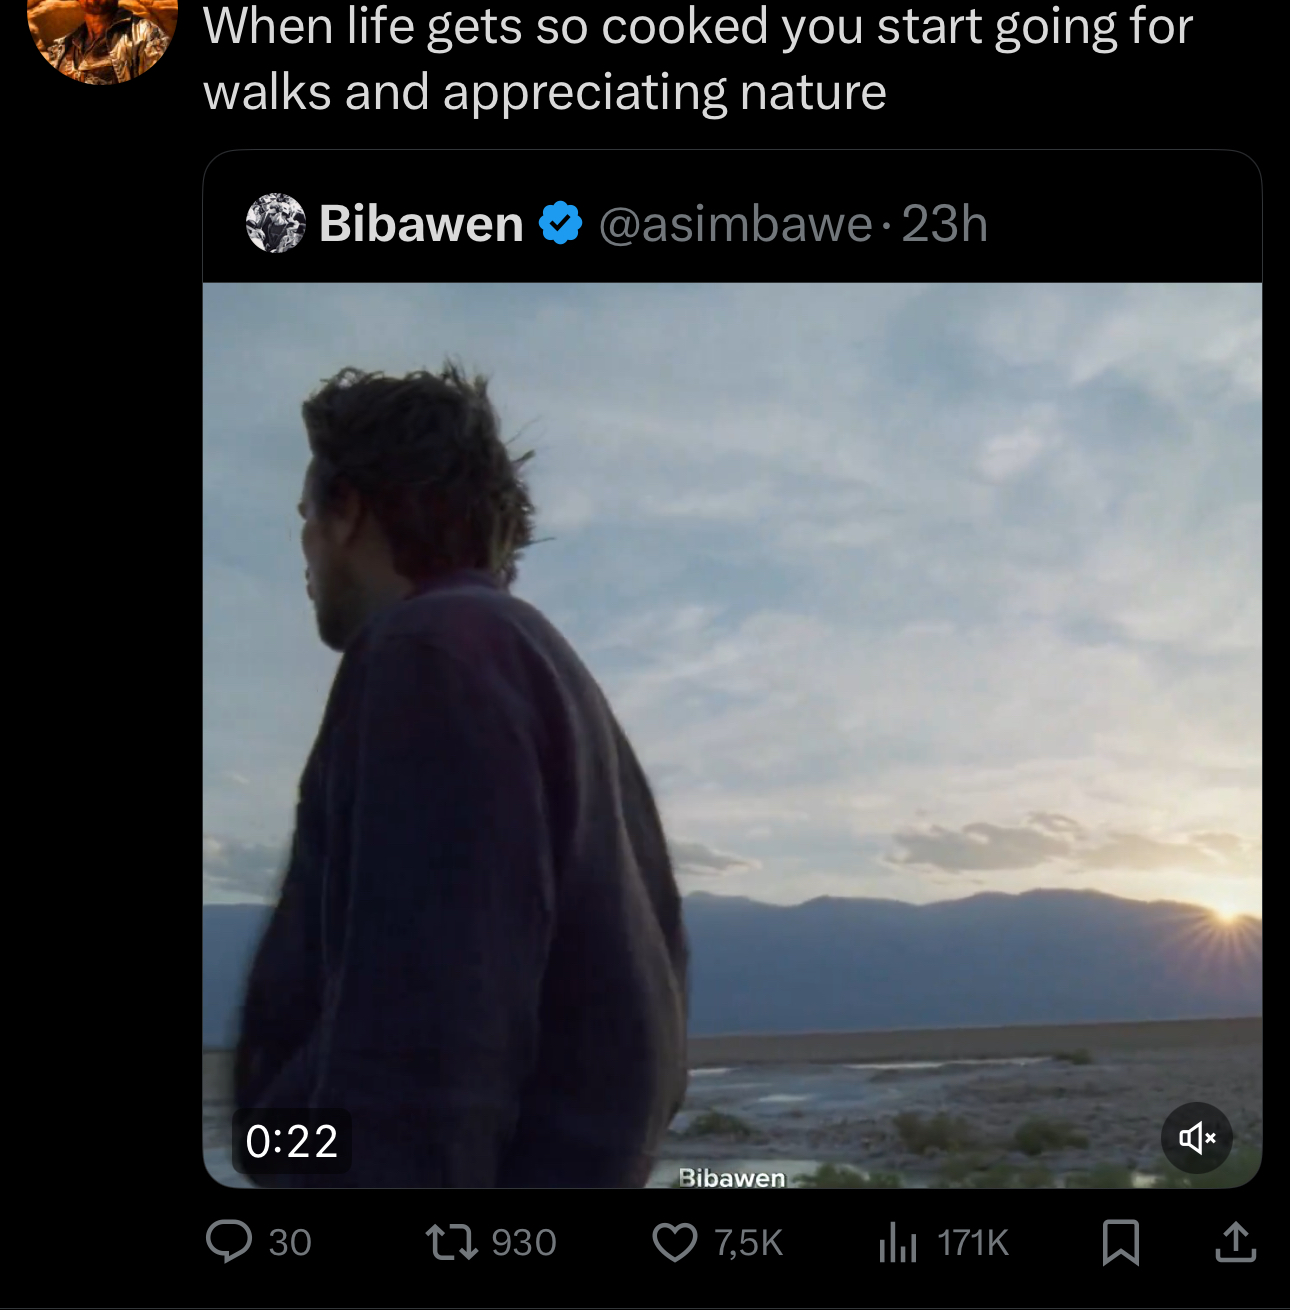The height and width of the screenshot is (1310, 1290).
Task: Click the 930 repost count
Action: pyautogui.click(x=524, y=1243)
